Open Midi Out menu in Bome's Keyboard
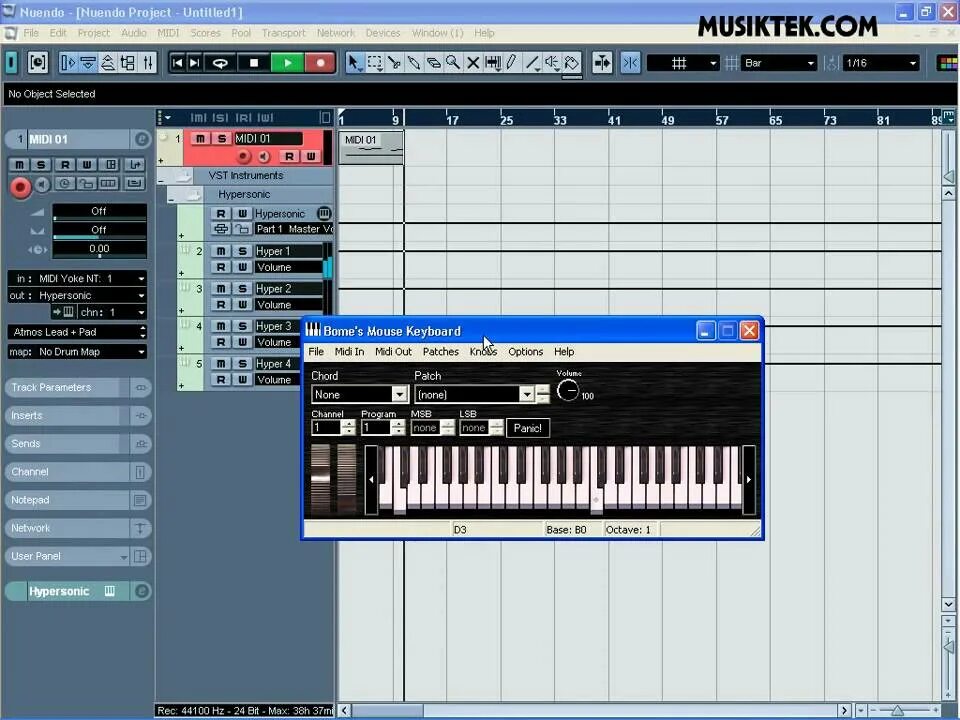Screen dimensions: 960x720 pyautogui.click(x=393, y=351)
